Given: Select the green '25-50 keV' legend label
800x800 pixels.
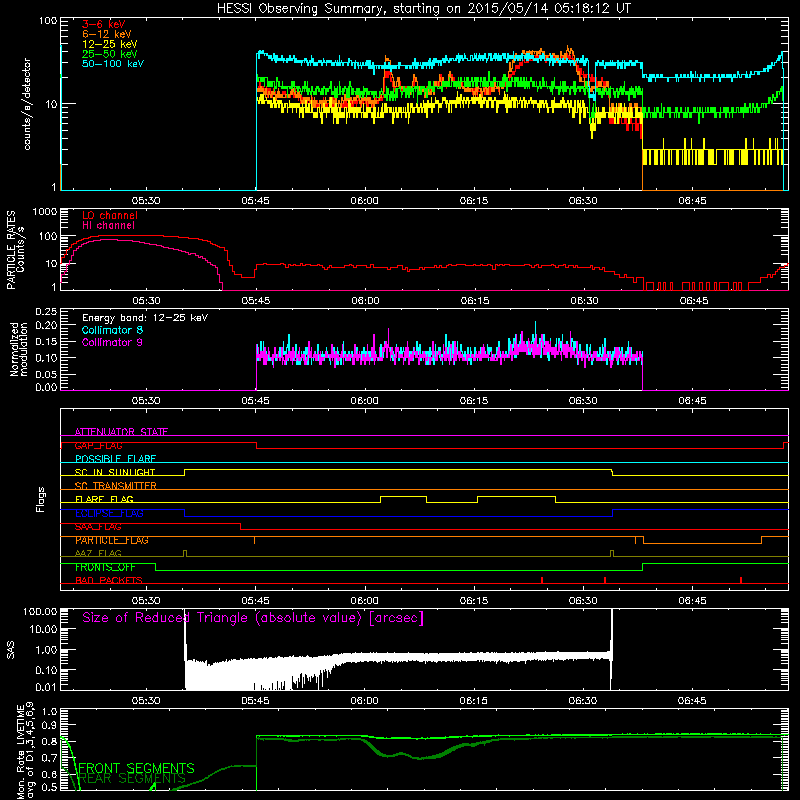Looking at the screenshot, I should (x=110, y=54).
